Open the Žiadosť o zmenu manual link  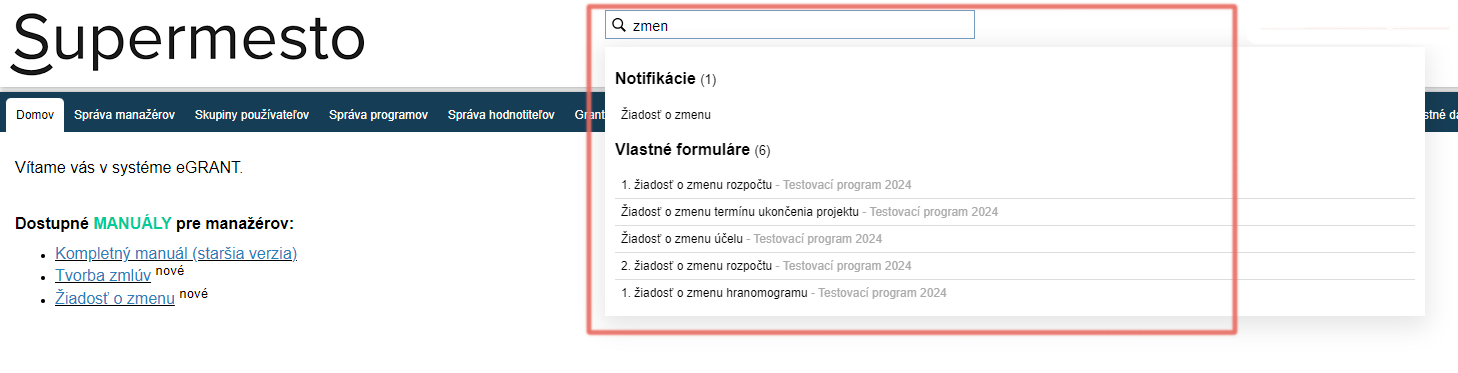pyautogui.click(x=115, y=298)
